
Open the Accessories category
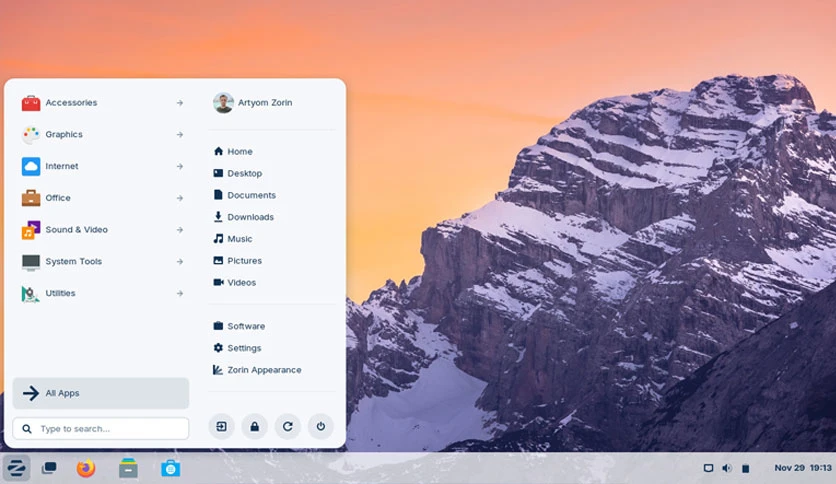(x=101, y=103)
